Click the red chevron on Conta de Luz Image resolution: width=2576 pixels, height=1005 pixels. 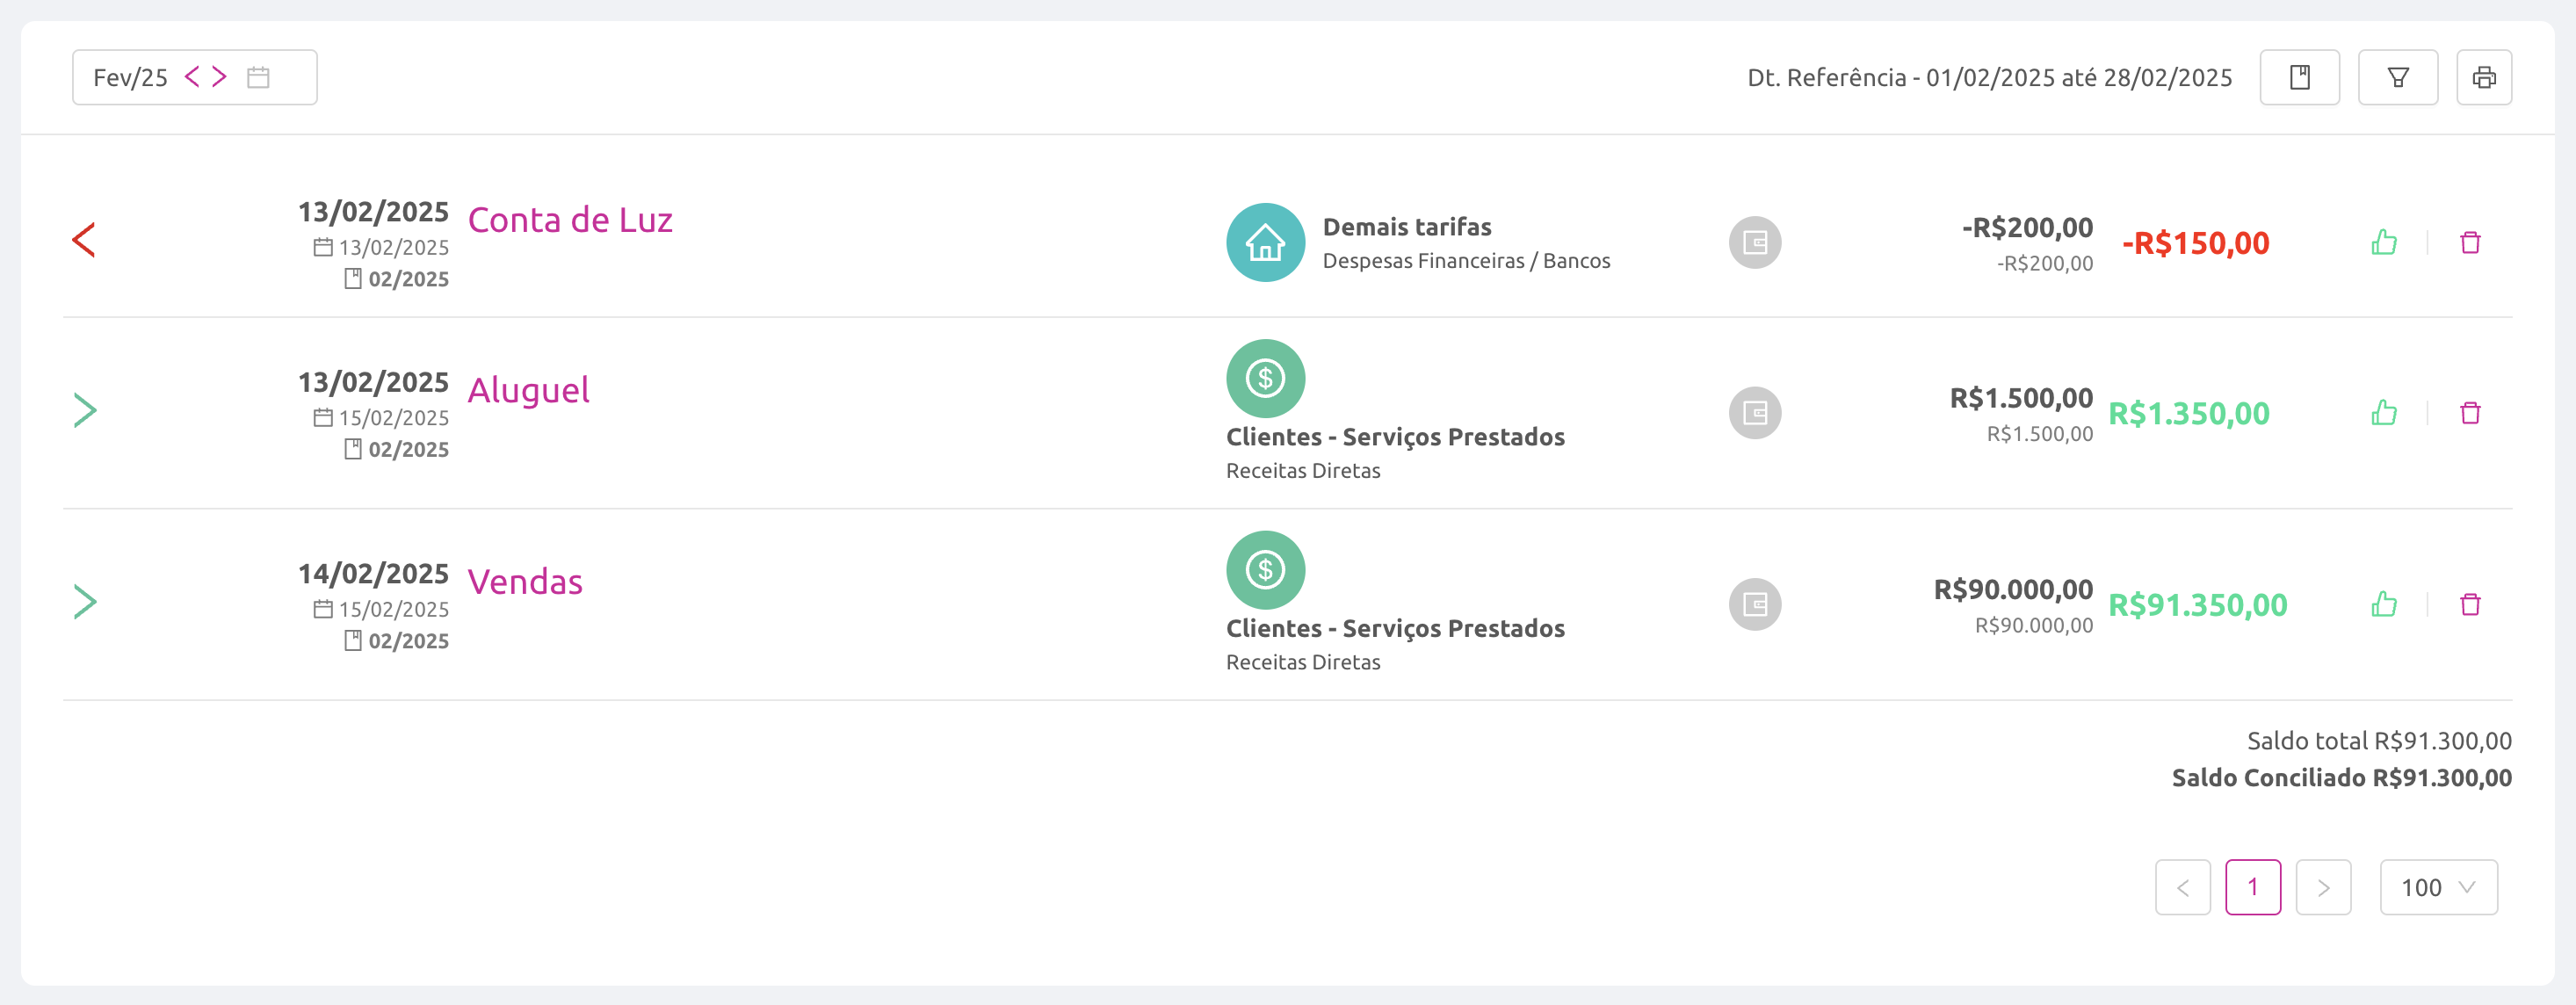84,240
